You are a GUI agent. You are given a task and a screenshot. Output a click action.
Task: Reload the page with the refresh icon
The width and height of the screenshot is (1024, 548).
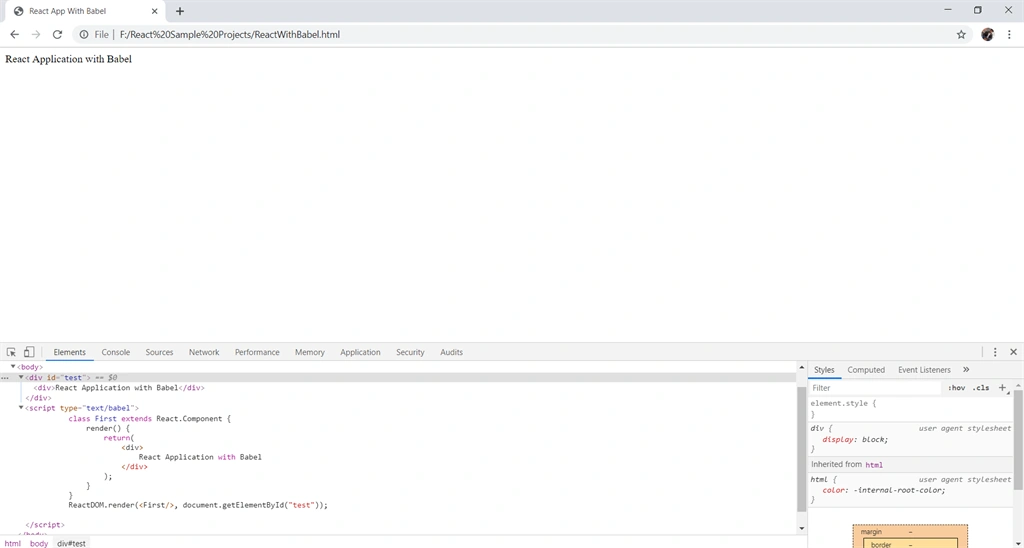point(57,35)
